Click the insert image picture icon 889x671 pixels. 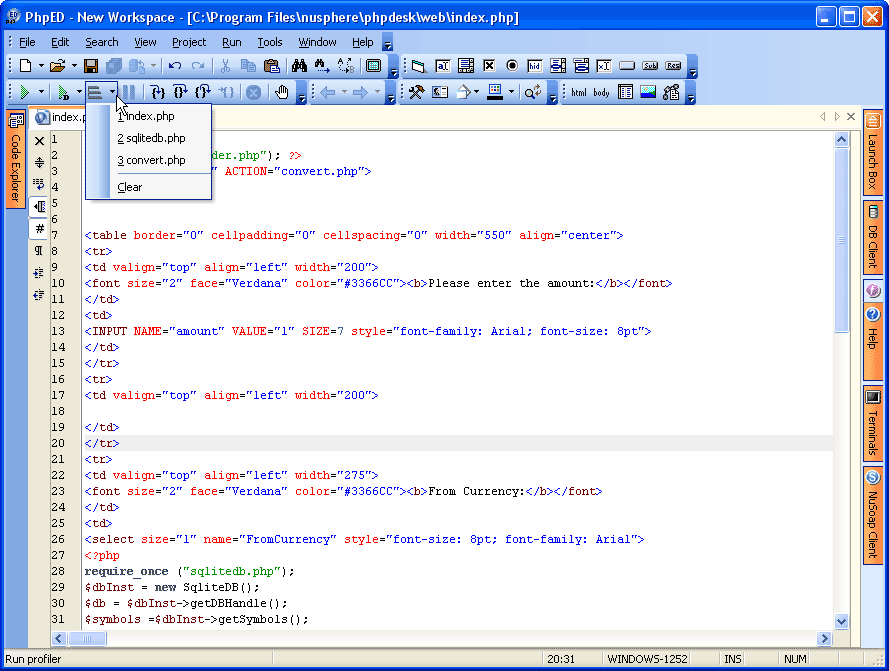coord(648,92)
